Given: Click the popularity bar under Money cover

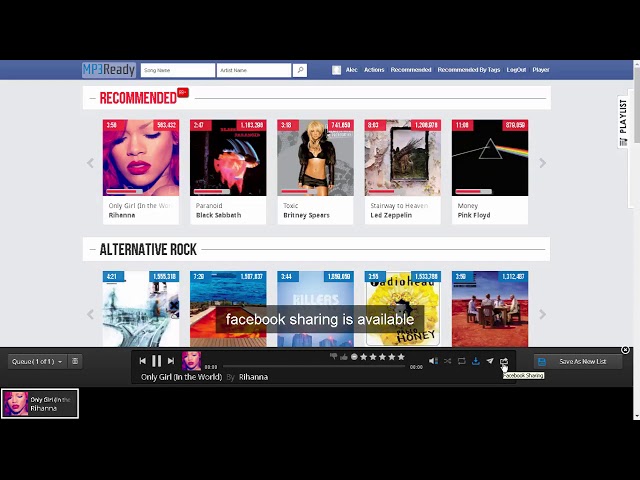Looking at the screenshot, I should (x=473, y=191).
